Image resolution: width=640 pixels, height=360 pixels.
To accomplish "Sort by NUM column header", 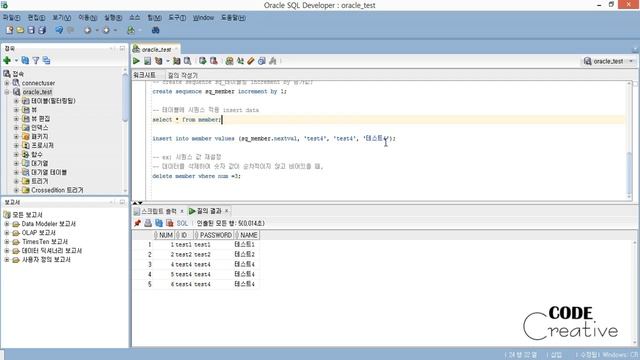I will (x=163, y=235).
